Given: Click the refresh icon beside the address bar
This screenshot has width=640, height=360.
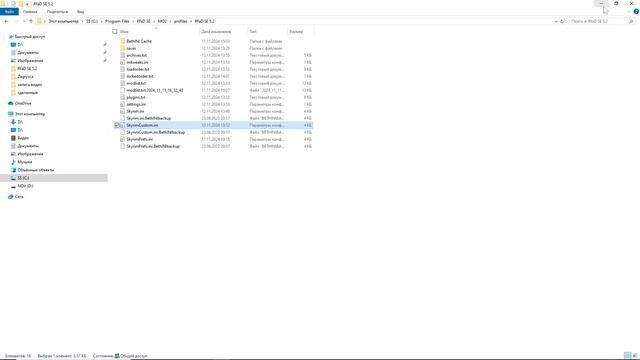Looking at the screenshot, I should (562, 21).
